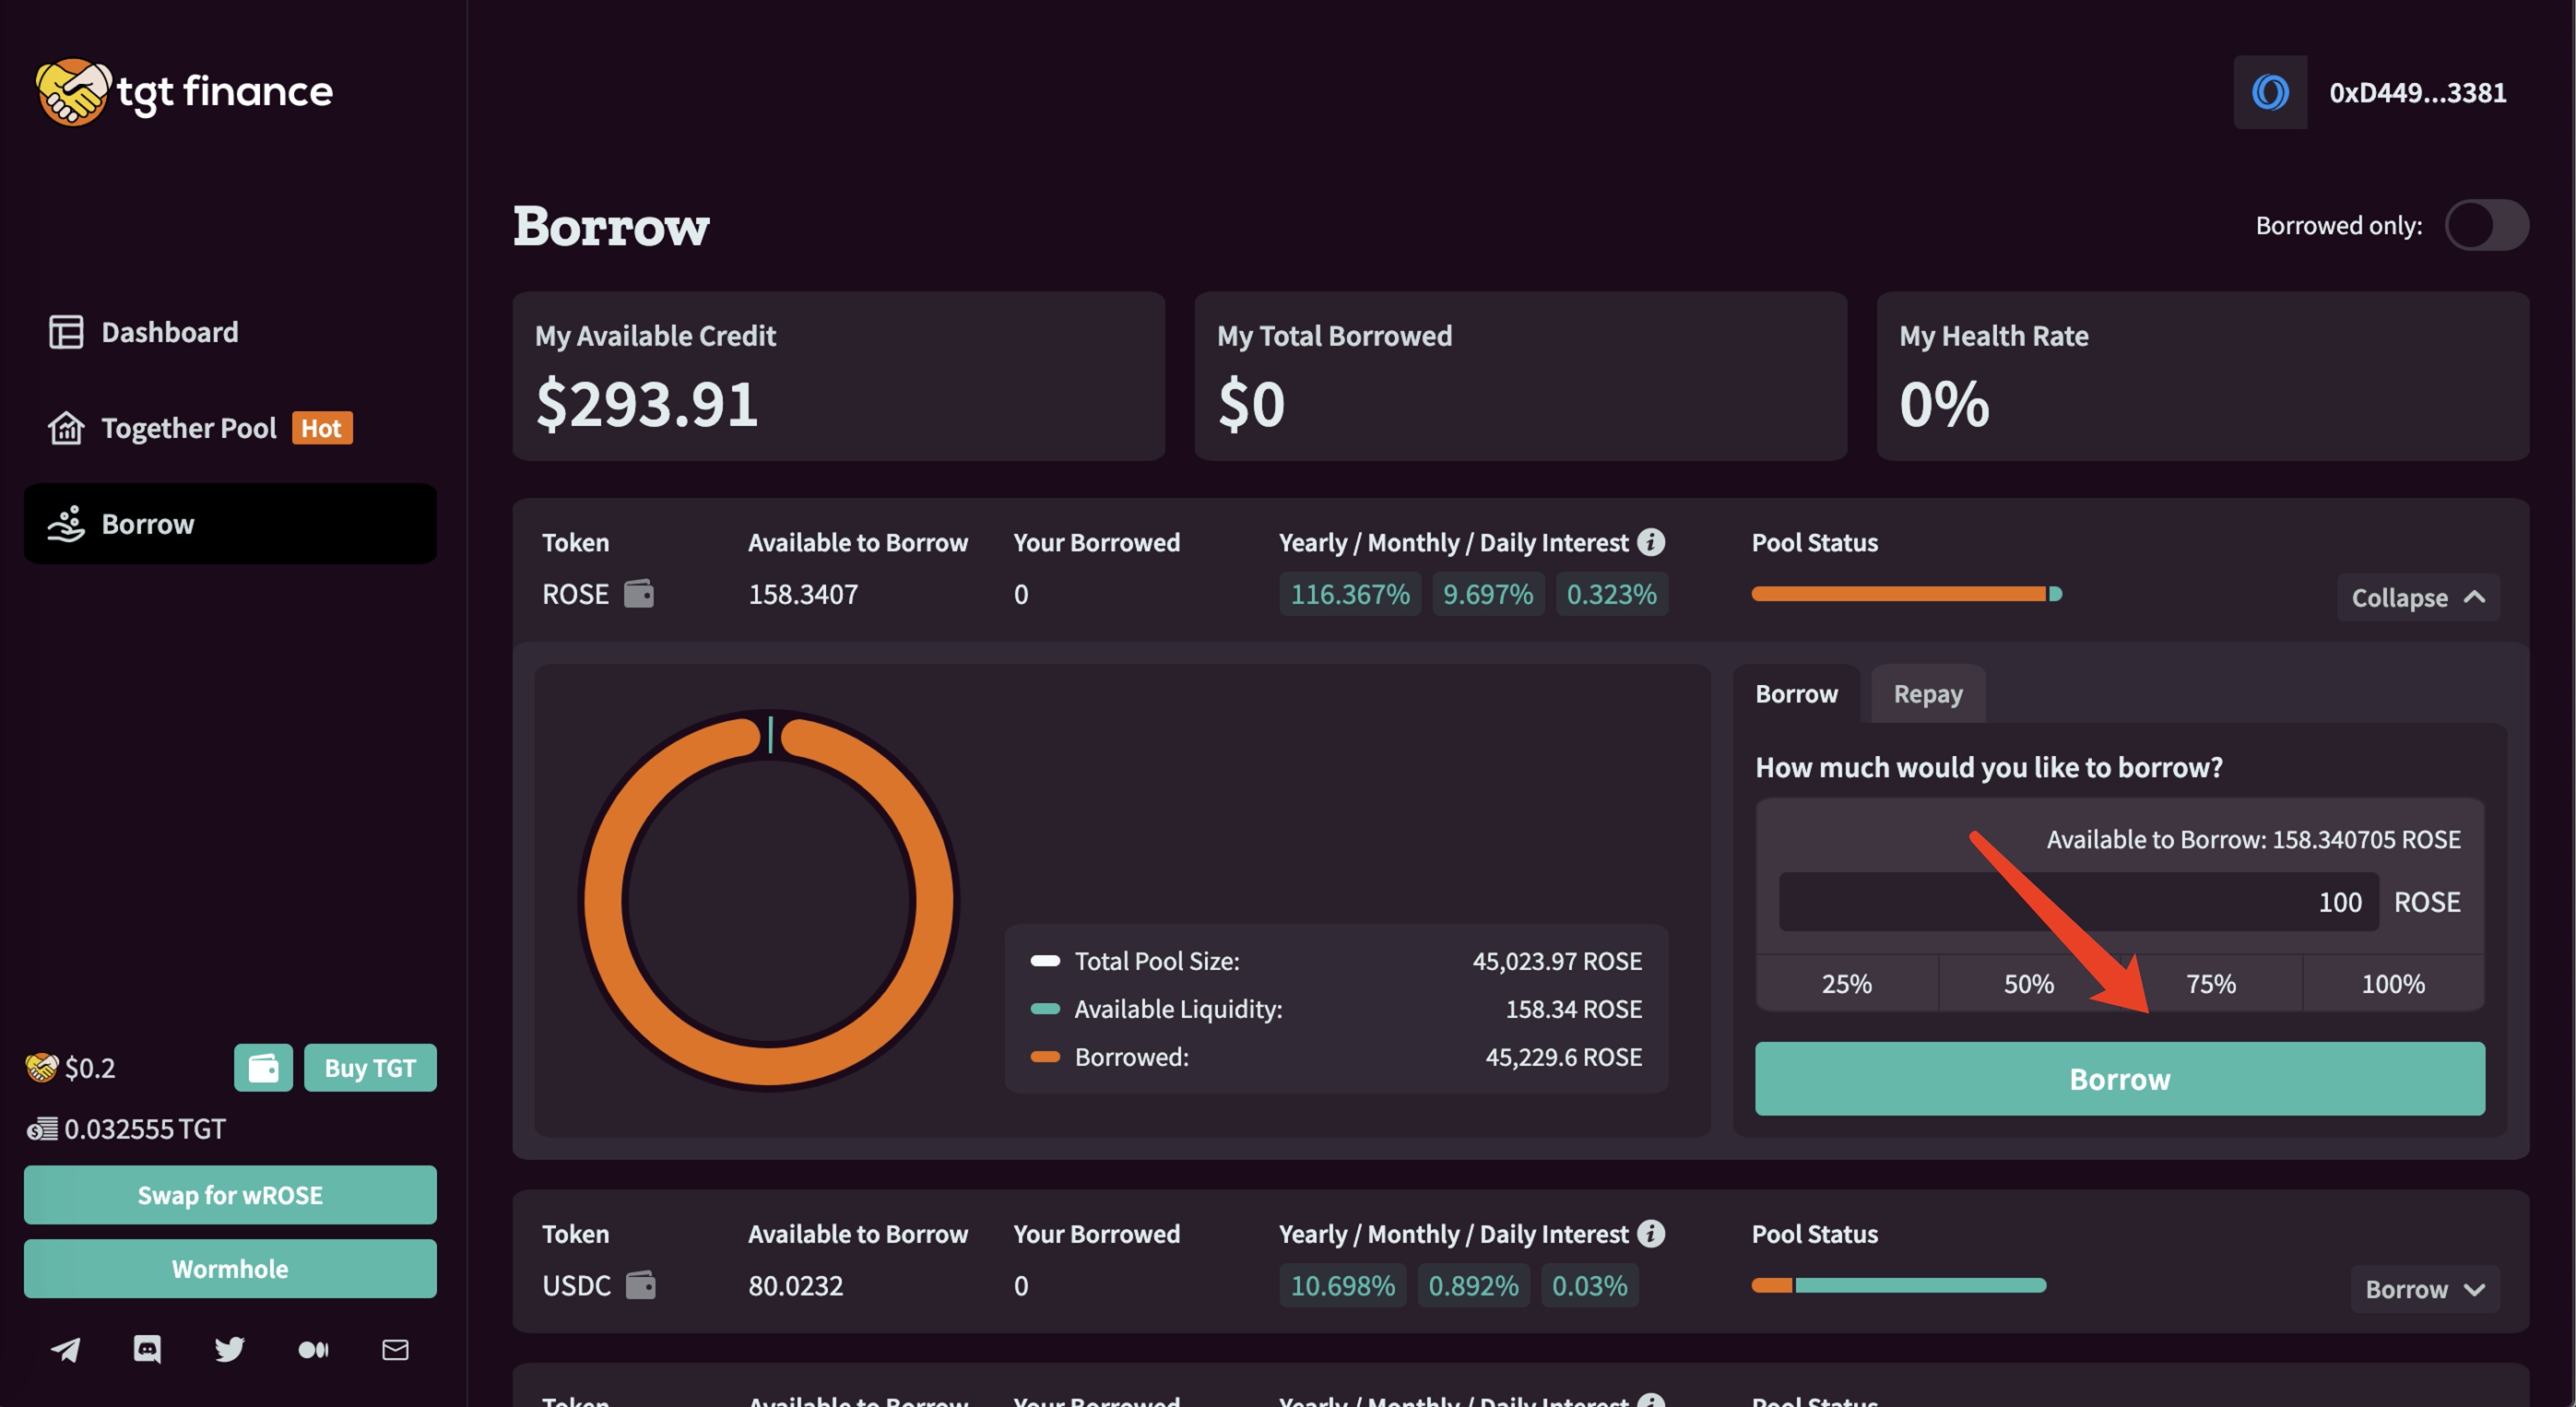Collapse the ROSE pool panel
The width and height of the screenshot is (2576, 1407).
[x=2417, y=597]
